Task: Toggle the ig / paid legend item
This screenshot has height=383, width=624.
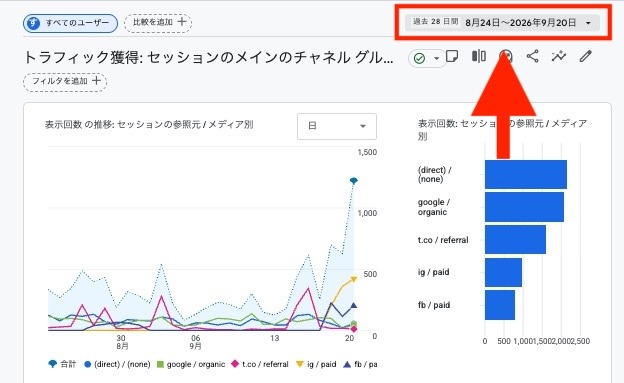Action: 316,364
